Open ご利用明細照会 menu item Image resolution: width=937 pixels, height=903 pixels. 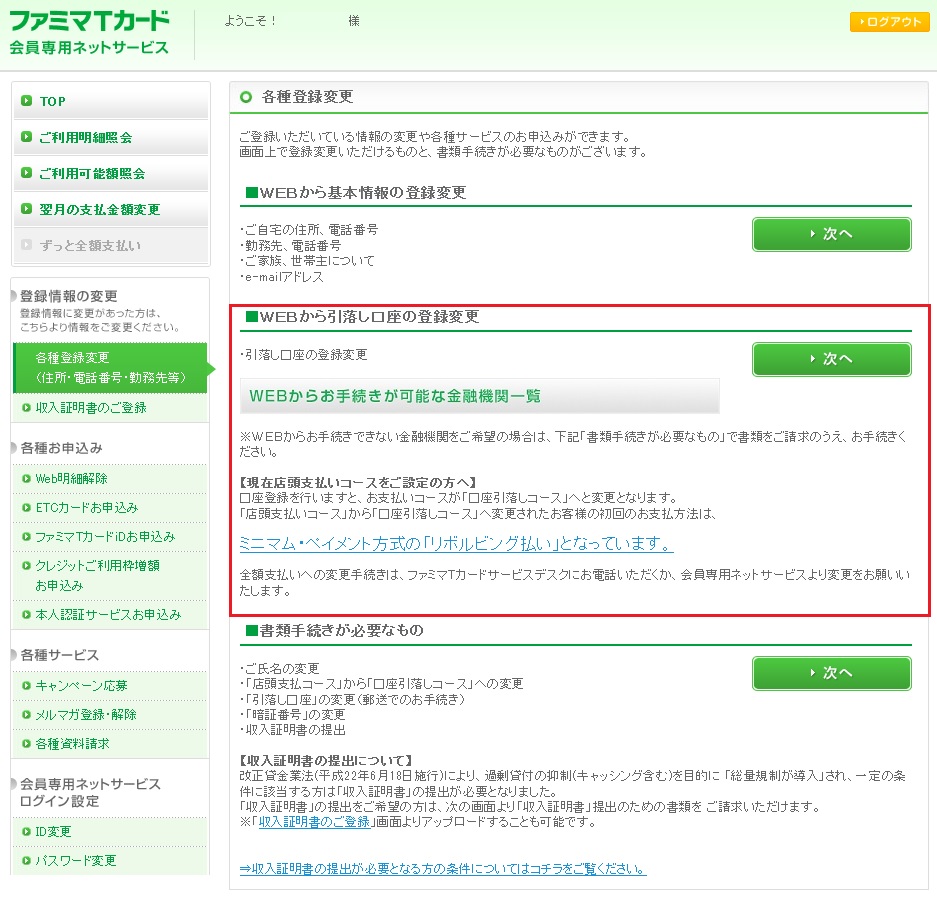point(111,137)
